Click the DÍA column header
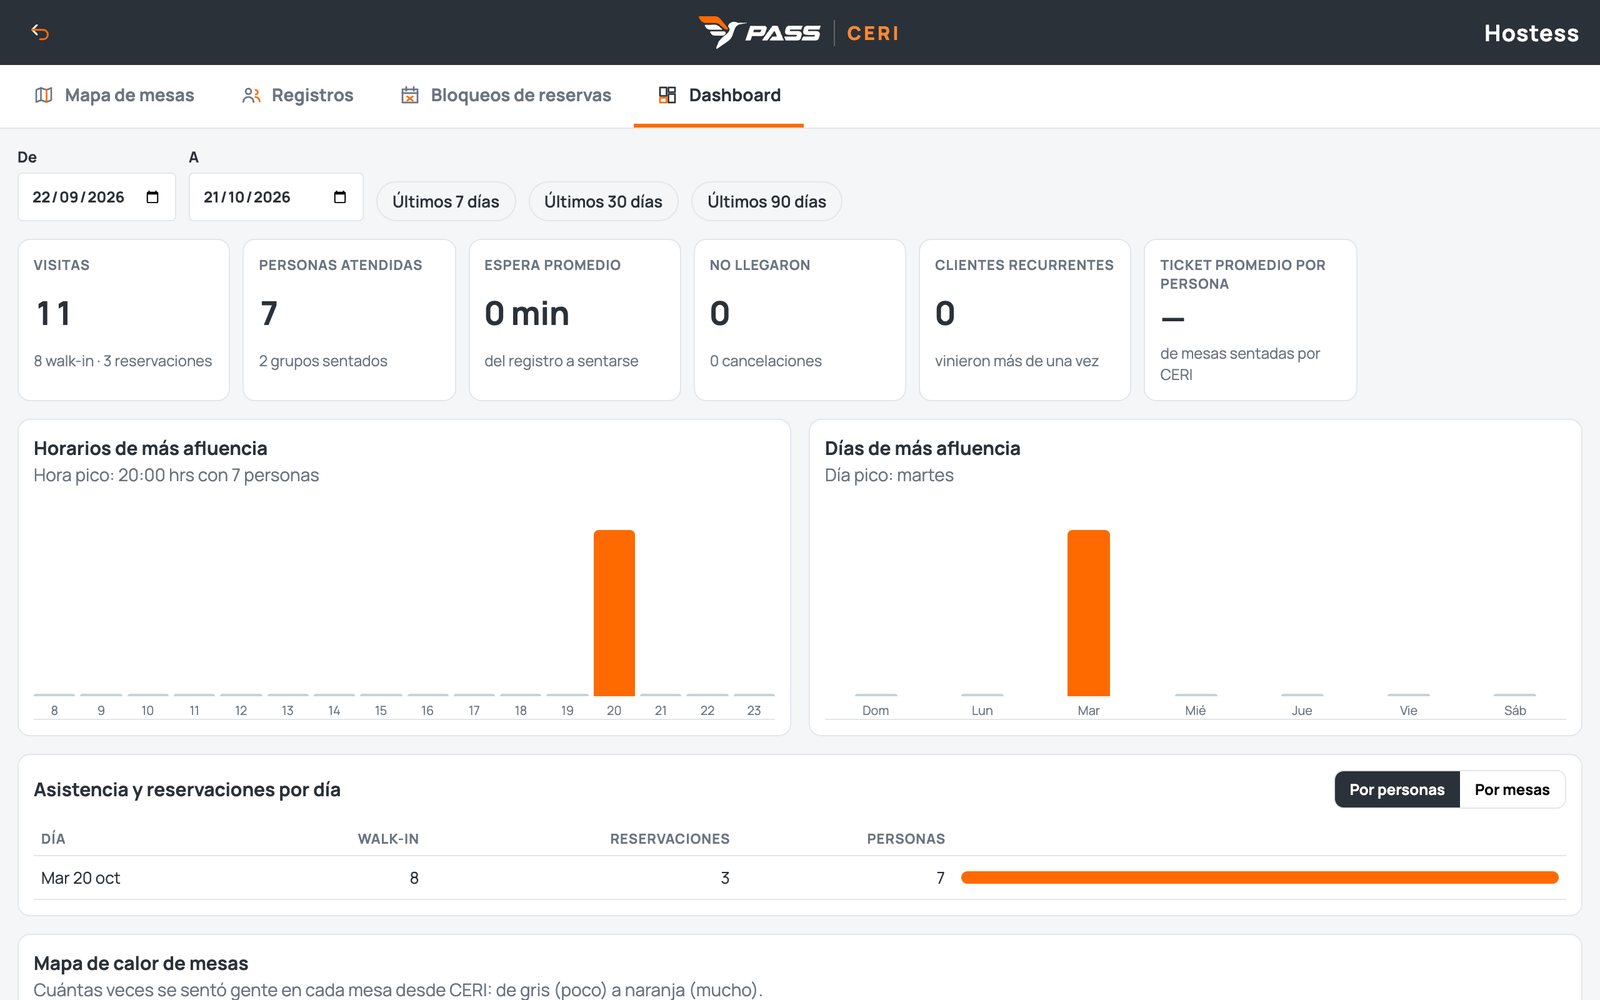Viewport: 1600px width, 1000px height. tap(53, 839)
